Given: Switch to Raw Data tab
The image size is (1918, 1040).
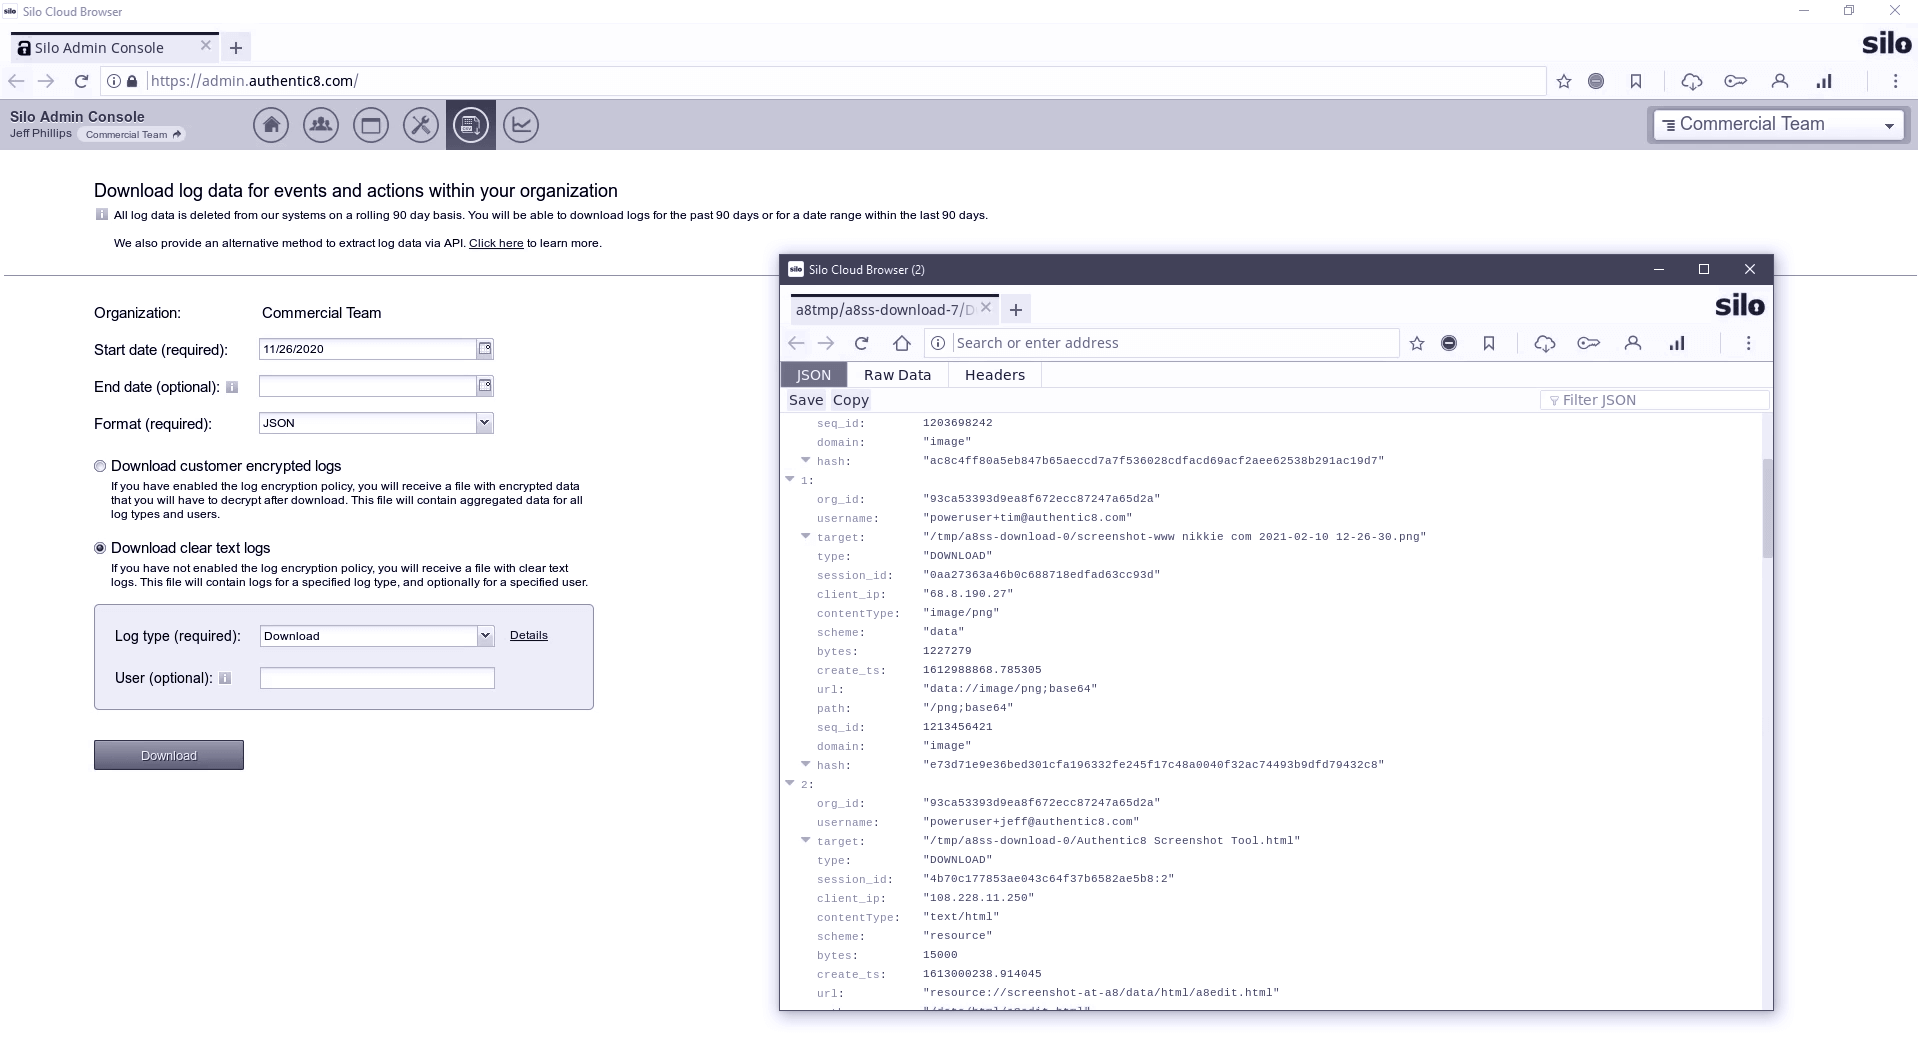Looking at the screenshot, I should (x=897, y=375).
